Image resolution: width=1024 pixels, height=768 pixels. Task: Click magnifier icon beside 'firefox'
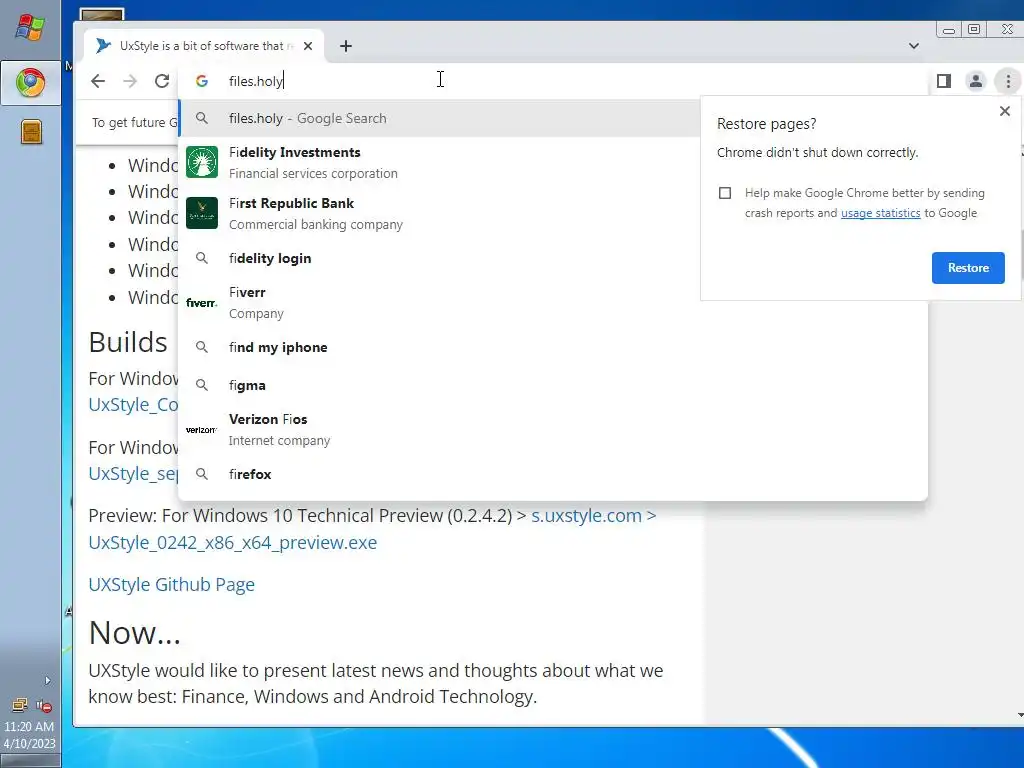point(202,474)
